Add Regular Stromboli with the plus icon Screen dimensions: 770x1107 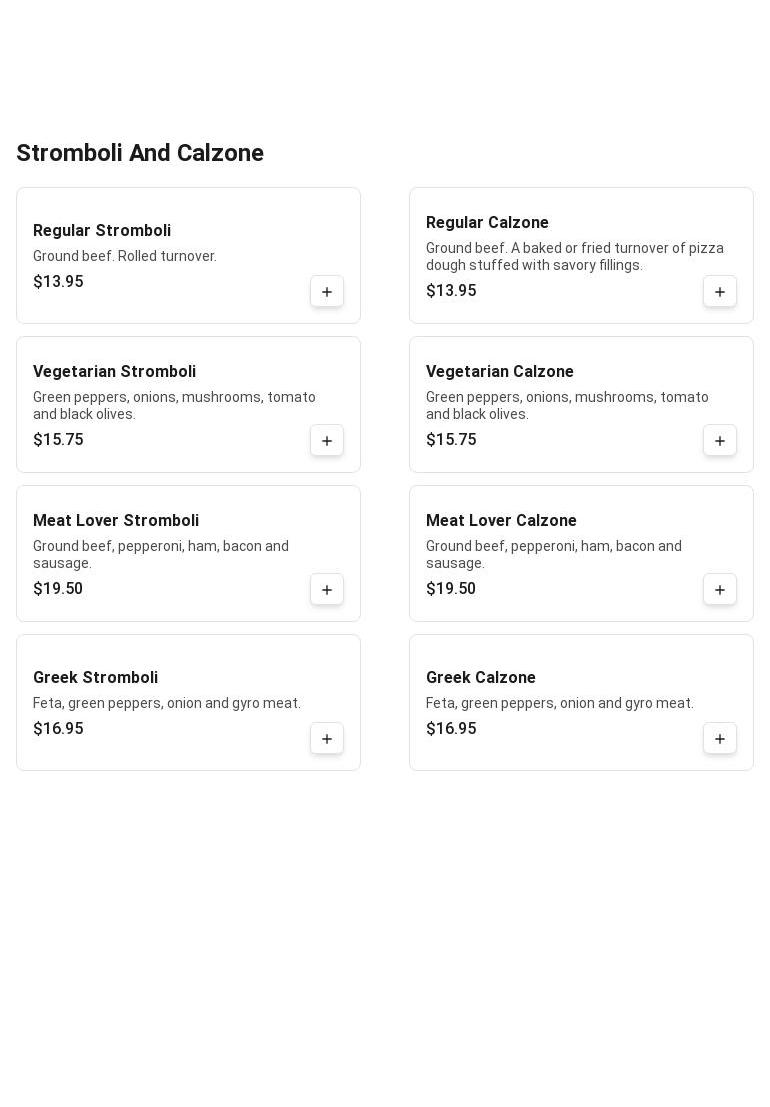327,292
